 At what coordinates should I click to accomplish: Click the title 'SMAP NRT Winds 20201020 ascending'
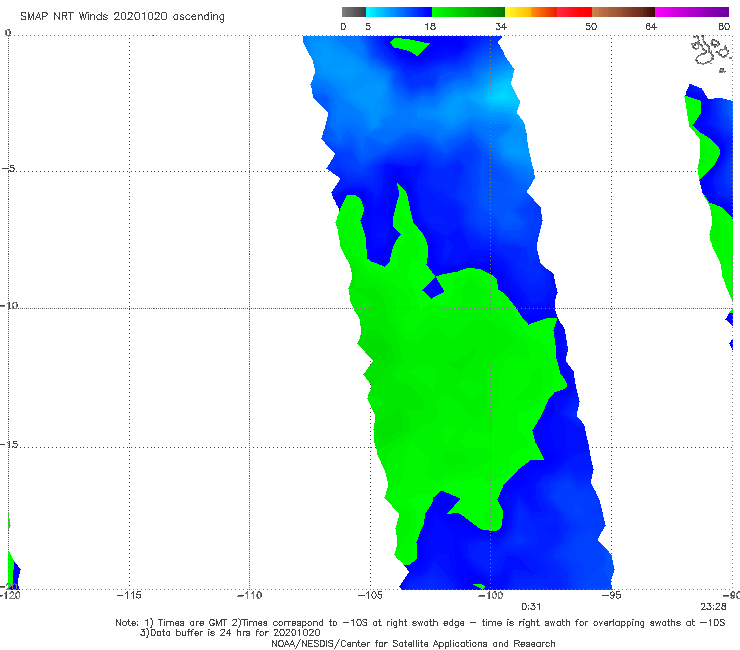click(122, 16)
